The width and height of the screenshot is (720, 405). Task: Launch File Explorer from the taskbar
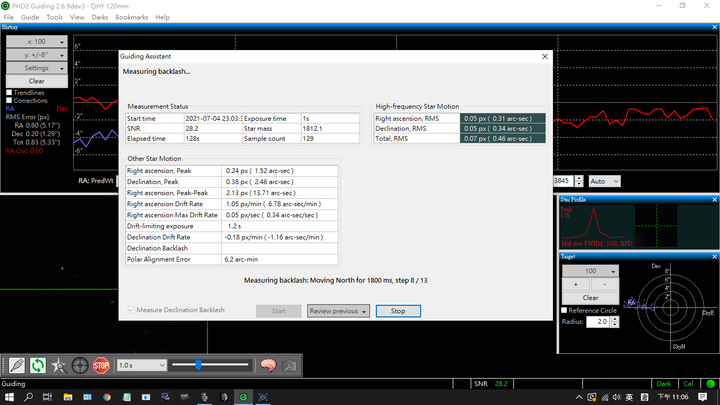[68, 397]
